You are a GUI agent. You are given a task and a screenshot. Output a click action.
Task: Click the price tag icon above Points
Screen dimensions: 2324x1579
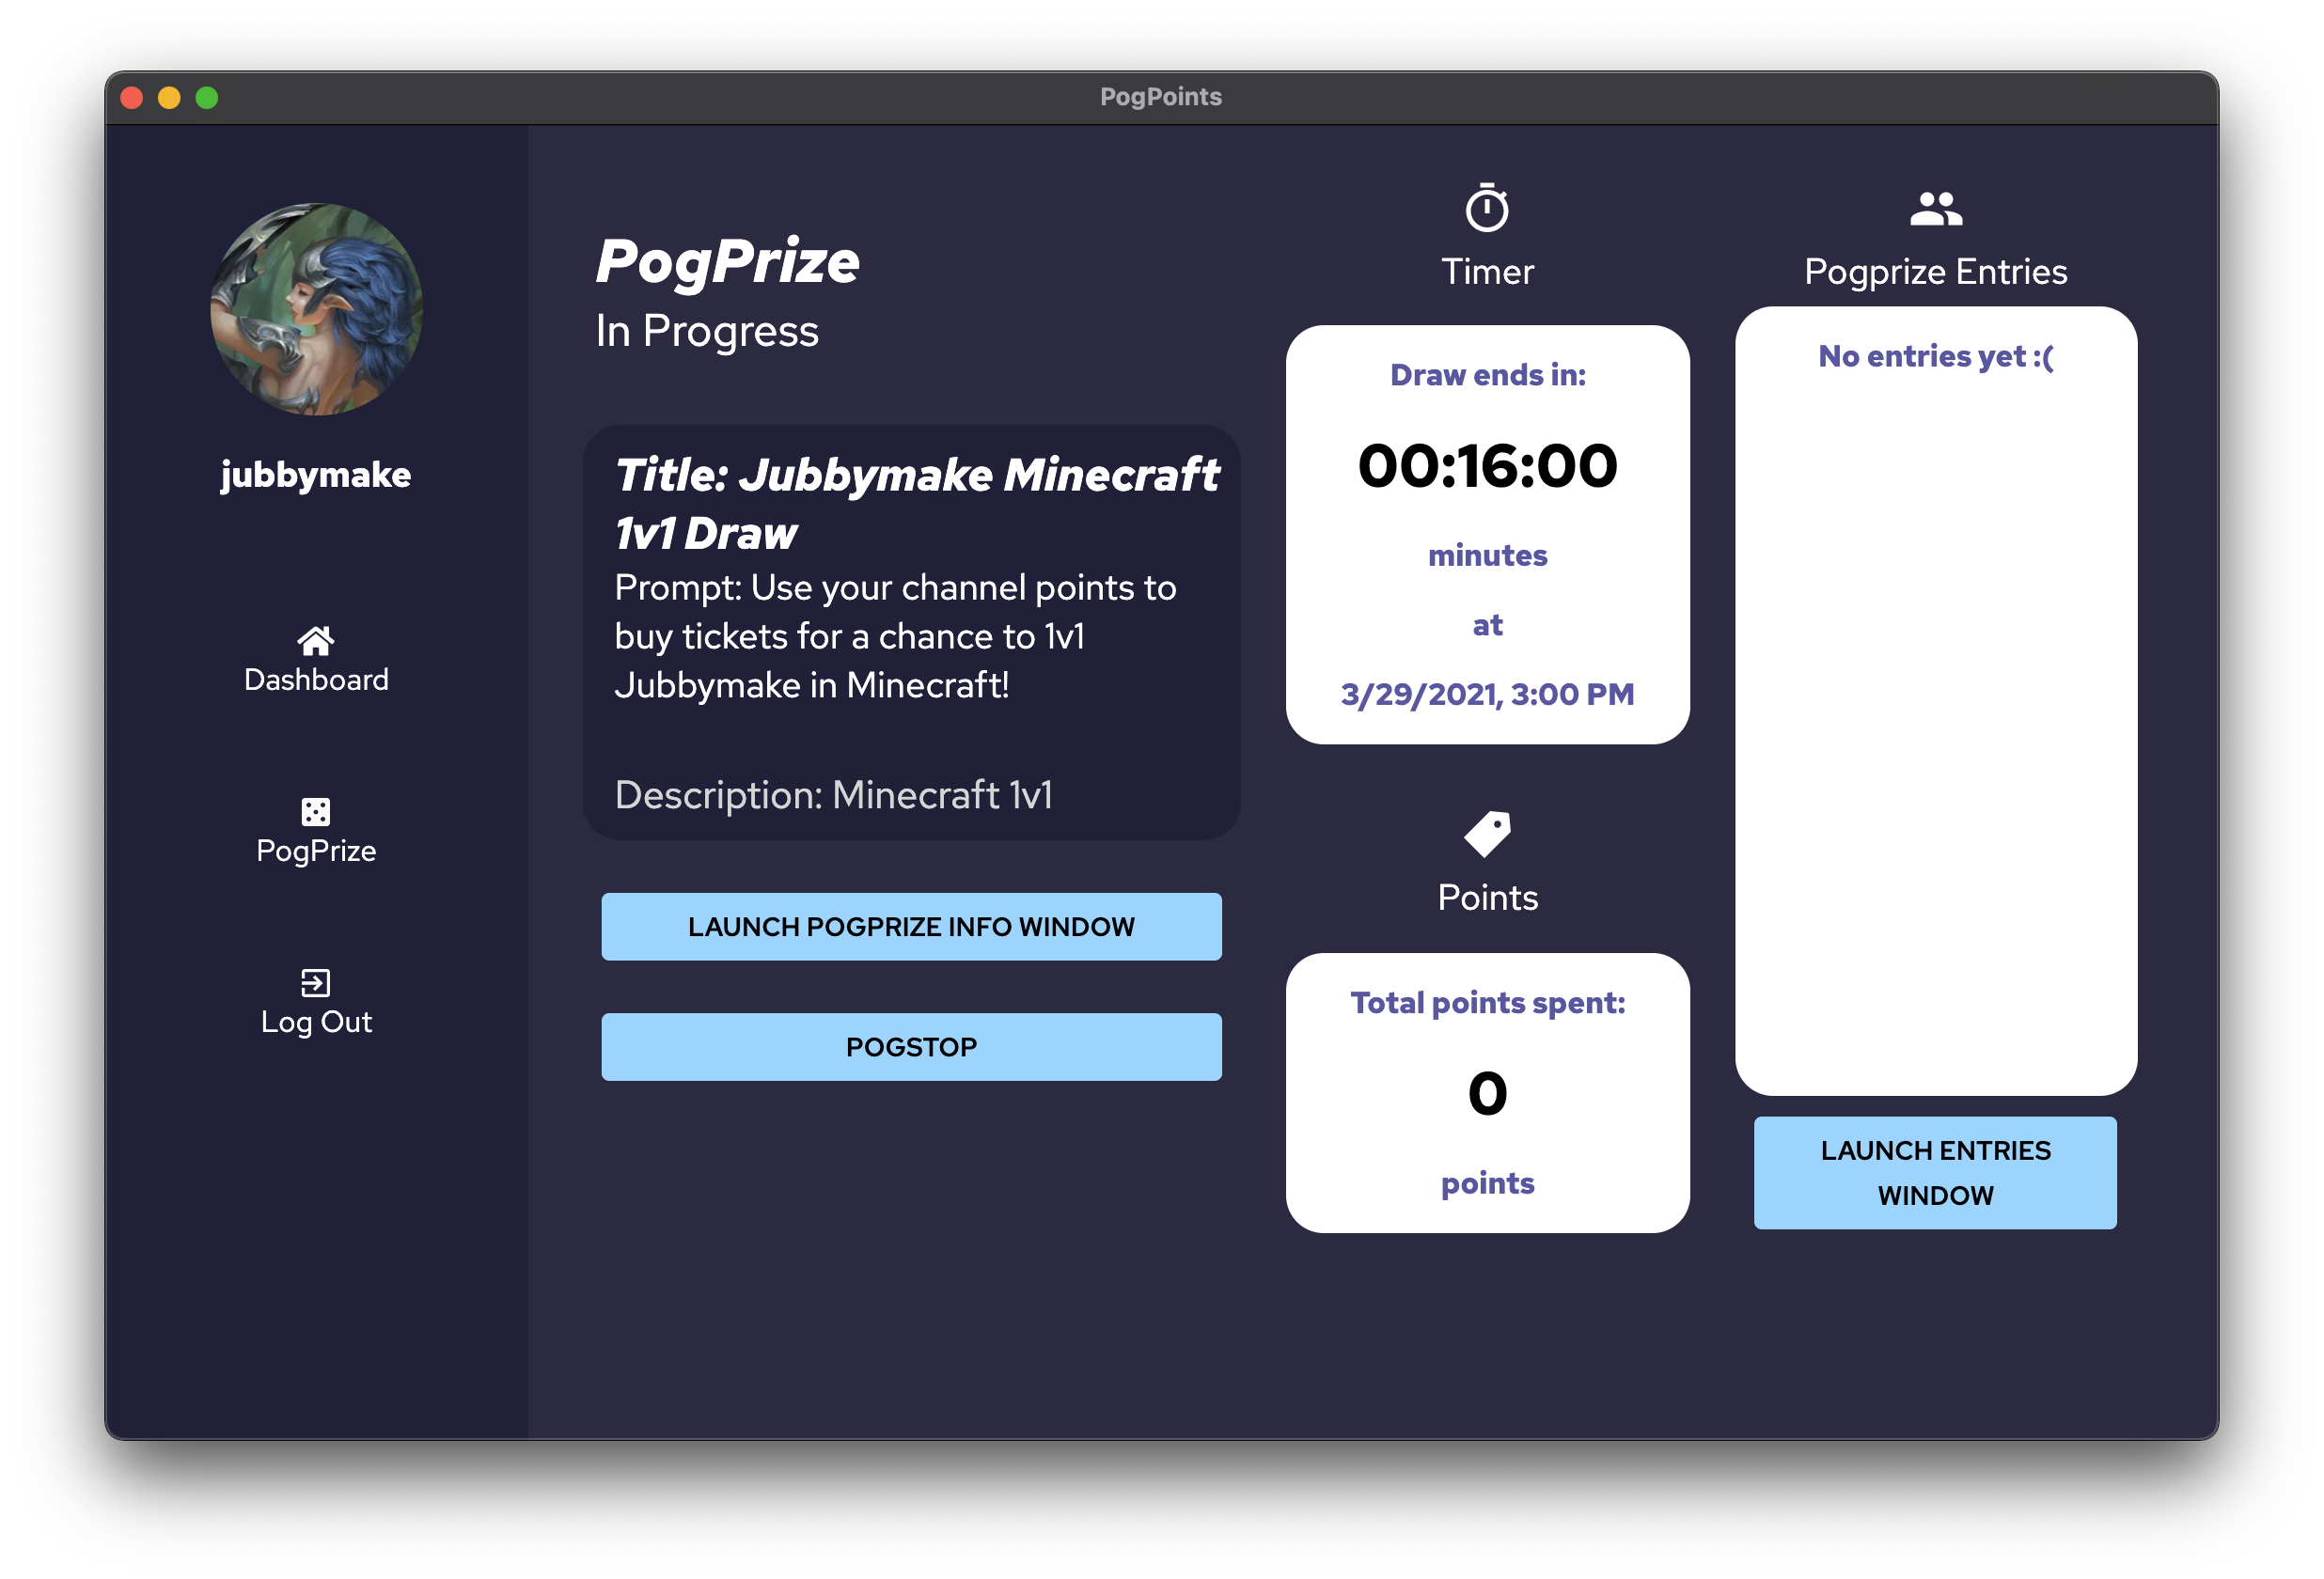click(1487, 834)
